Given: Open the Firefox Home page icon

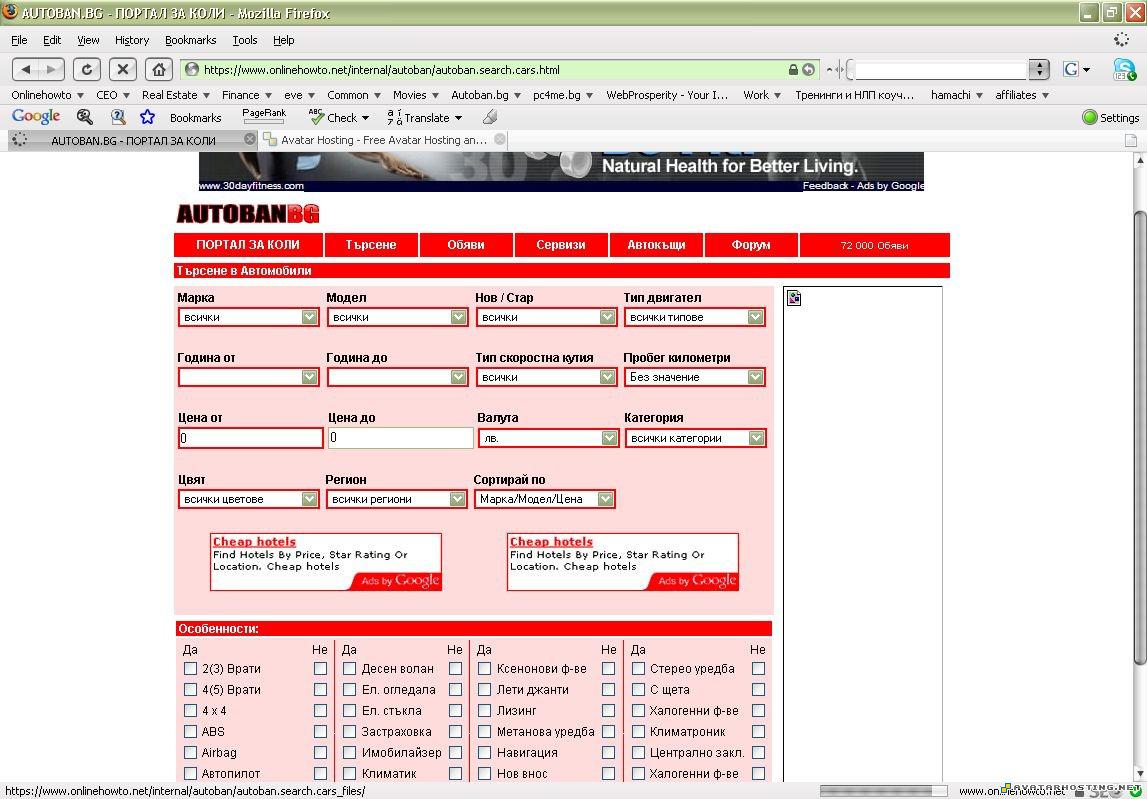Looking at the screenshot, I should [x=159, y=70].
